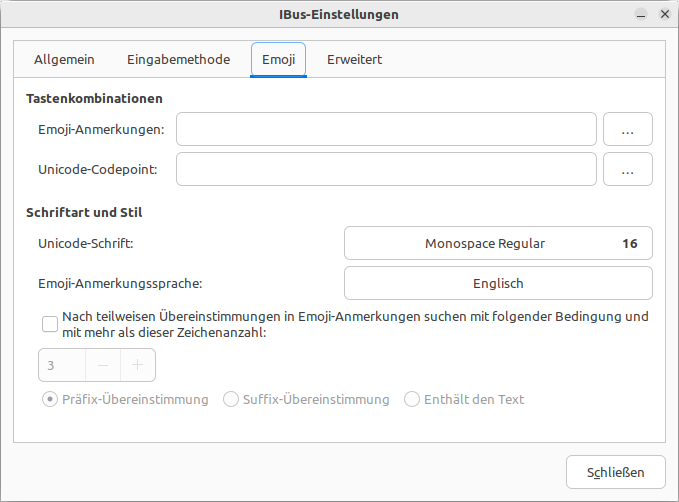Open Emoji-Anmerkungssprache Englisch selector
This screenshot has width=679, height=502.
498,283
